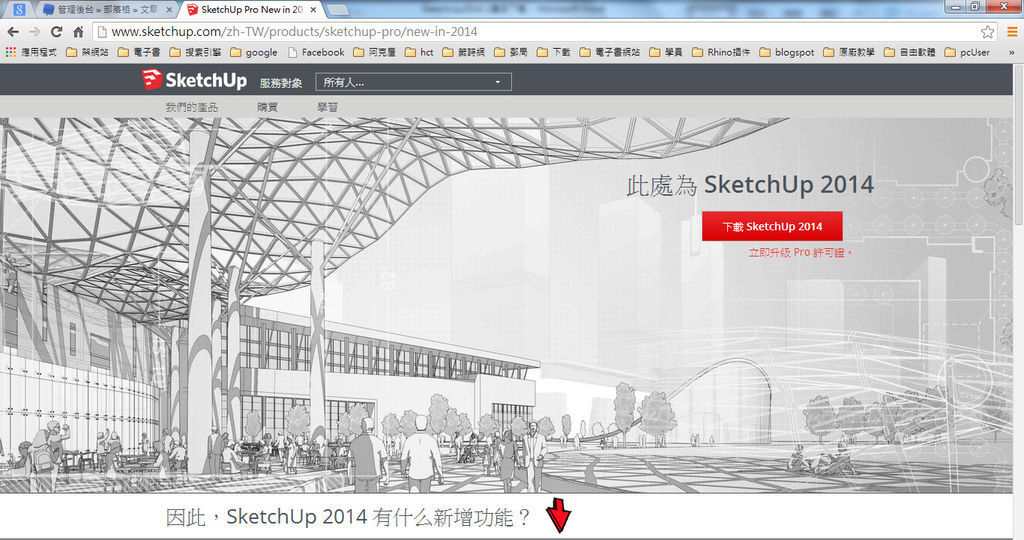Follow the 立即升級 Pro 許可證 link

pyautogui.click(x=800, y=253)
